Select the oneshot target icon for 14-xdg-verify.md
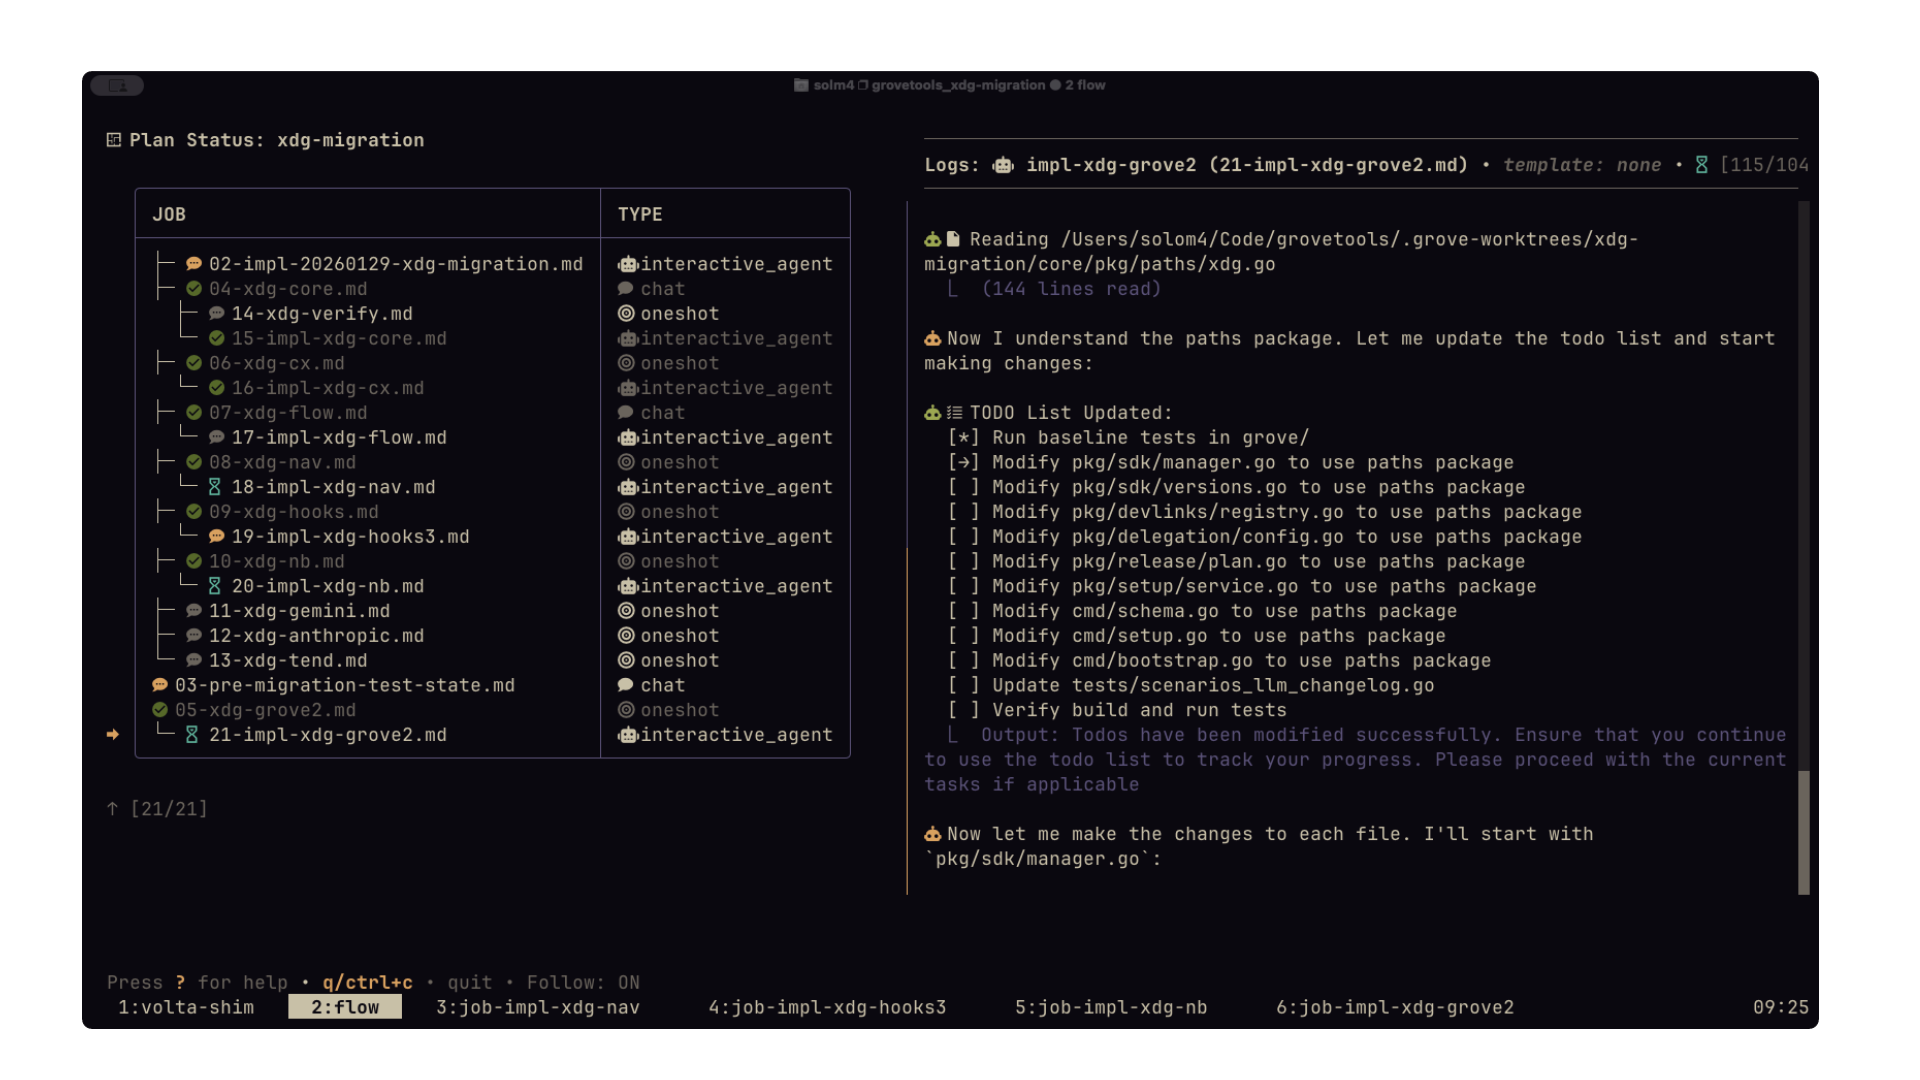This screenshot has height=1080, width=1920. [x=626, y=313]
